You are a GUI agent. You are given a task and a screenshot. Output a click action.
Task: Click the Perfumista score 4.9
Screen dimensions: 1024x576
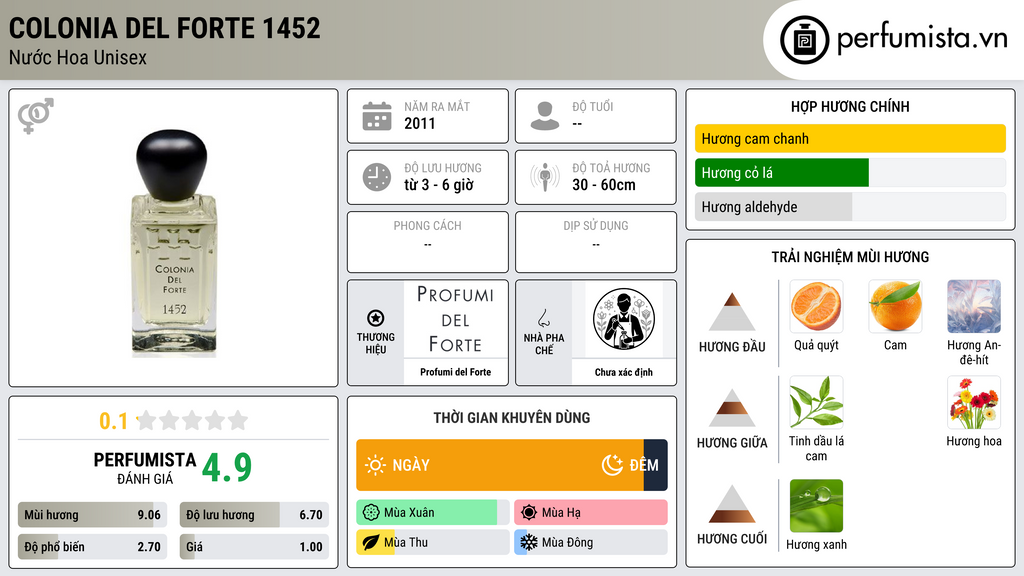(x=227, y=467)
